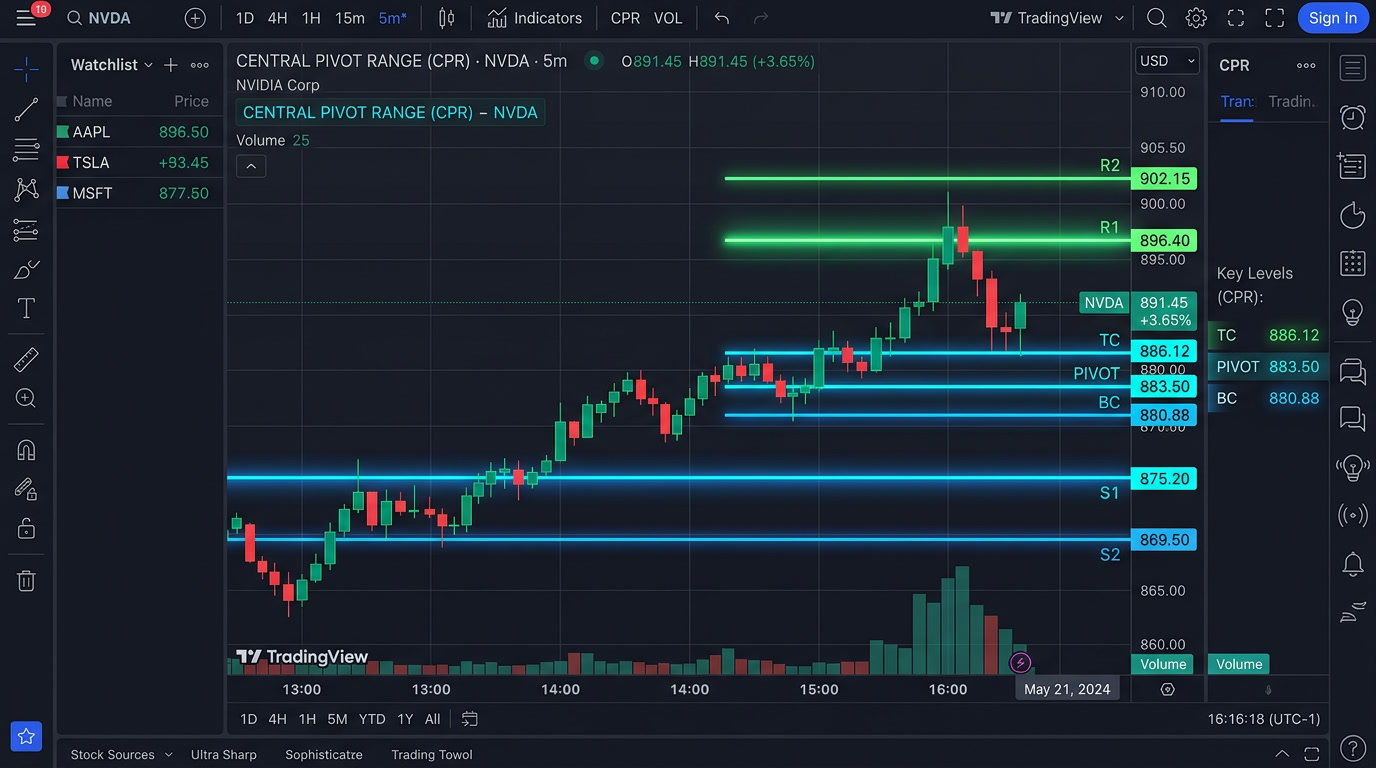
Task: Open the quick search magnifier
Action: pos(1156,18)
